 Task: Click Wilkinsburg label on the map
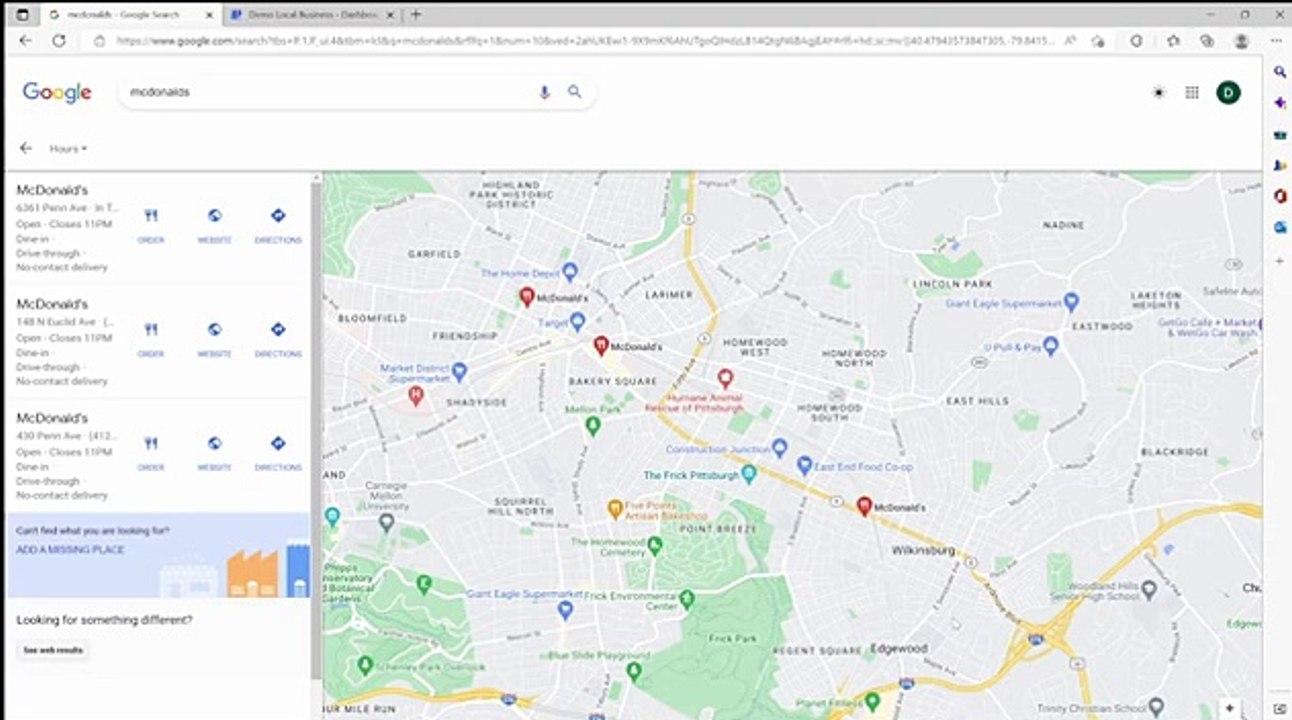point(923,551)
